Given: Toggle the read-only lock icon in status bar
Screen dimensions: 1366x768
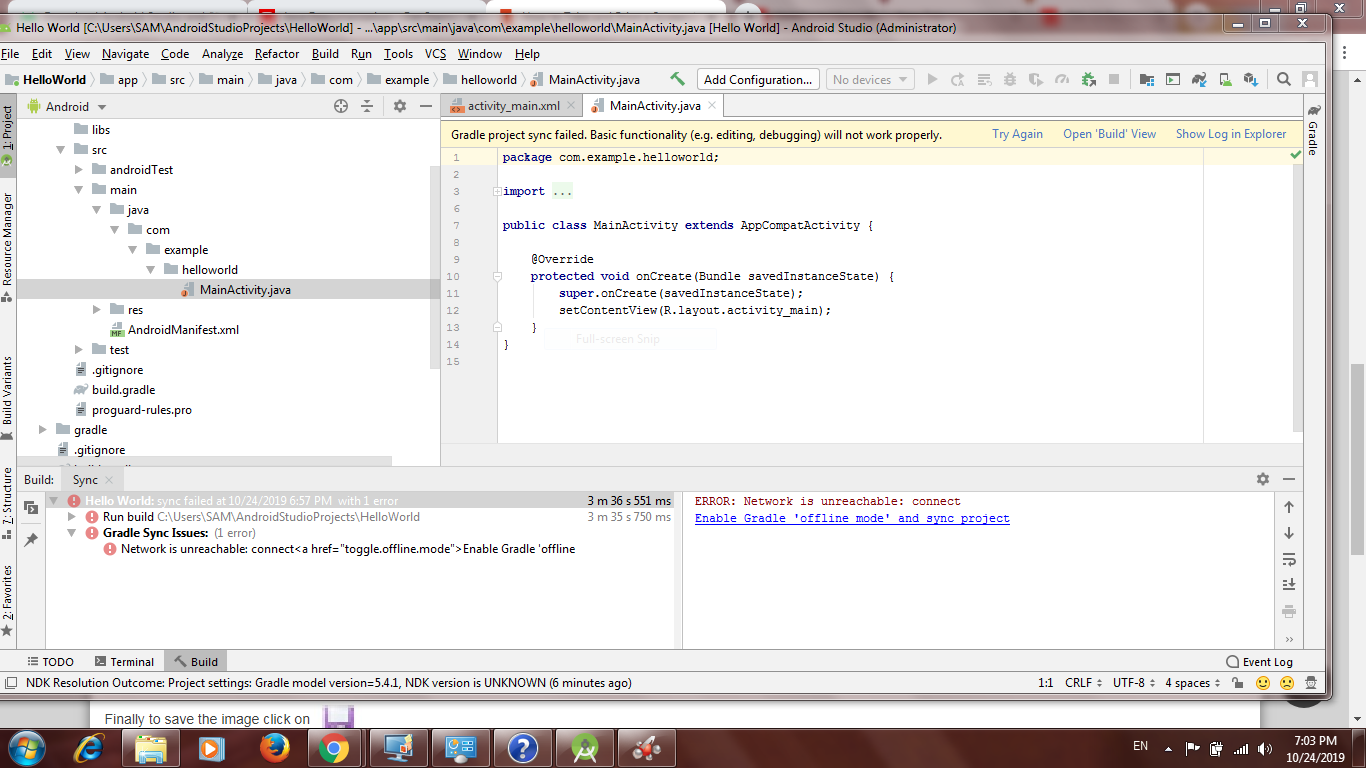Looking at the screenshot, I should pyautogui.click(x=1238, y=683).
